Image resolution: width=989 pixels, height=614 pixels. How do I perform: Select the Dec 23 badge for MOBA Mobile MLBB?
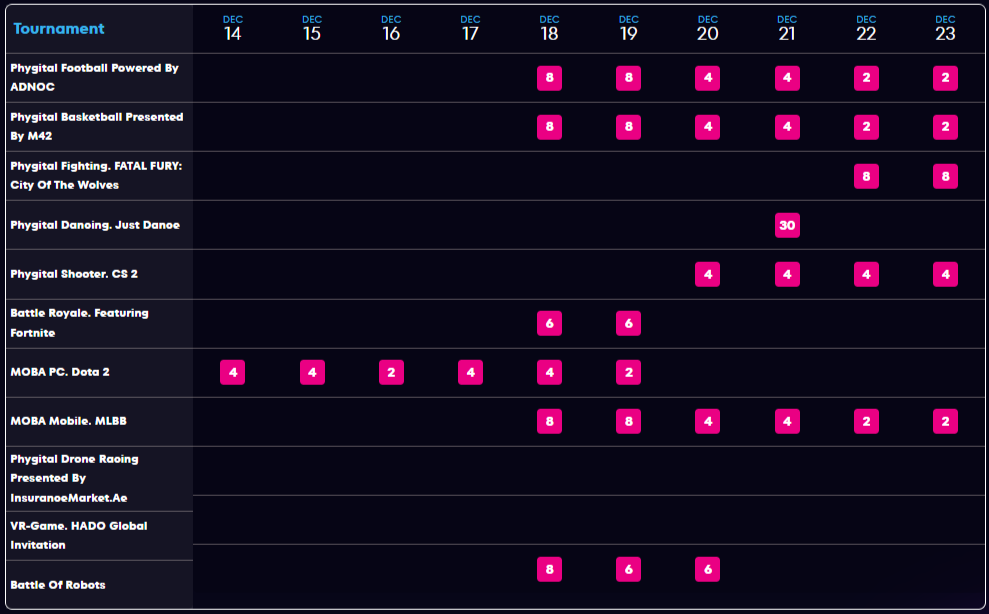[945, 421]
